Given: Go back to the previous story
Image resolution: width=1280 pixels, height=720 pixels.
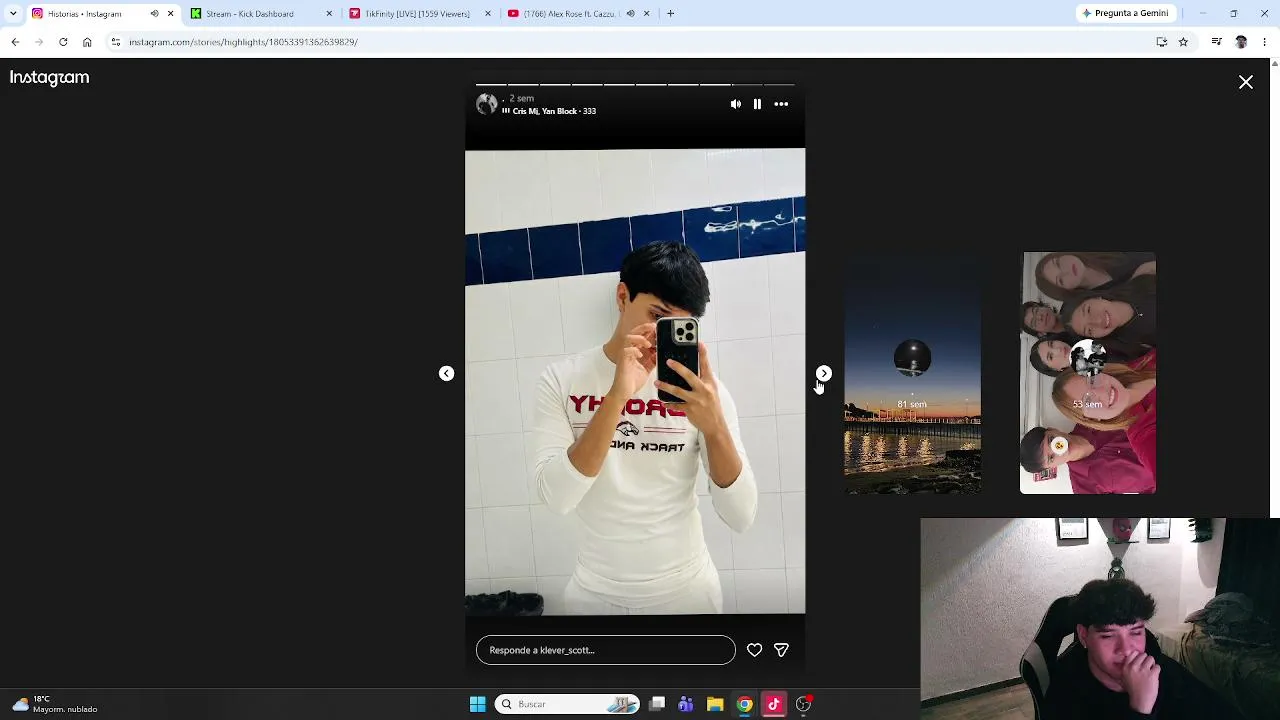Looking at the screenshot, I should click(447, 373).
